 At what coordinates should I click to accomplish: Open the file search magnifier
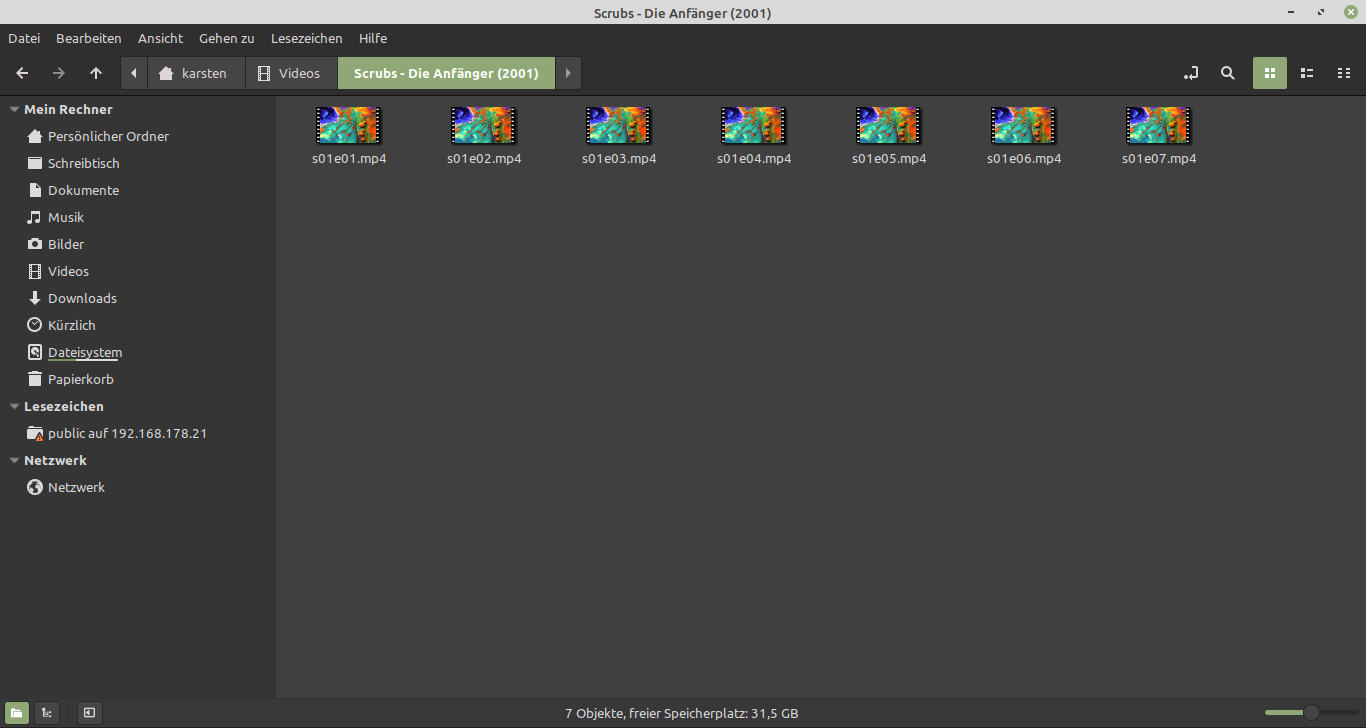coord(1228,73)
